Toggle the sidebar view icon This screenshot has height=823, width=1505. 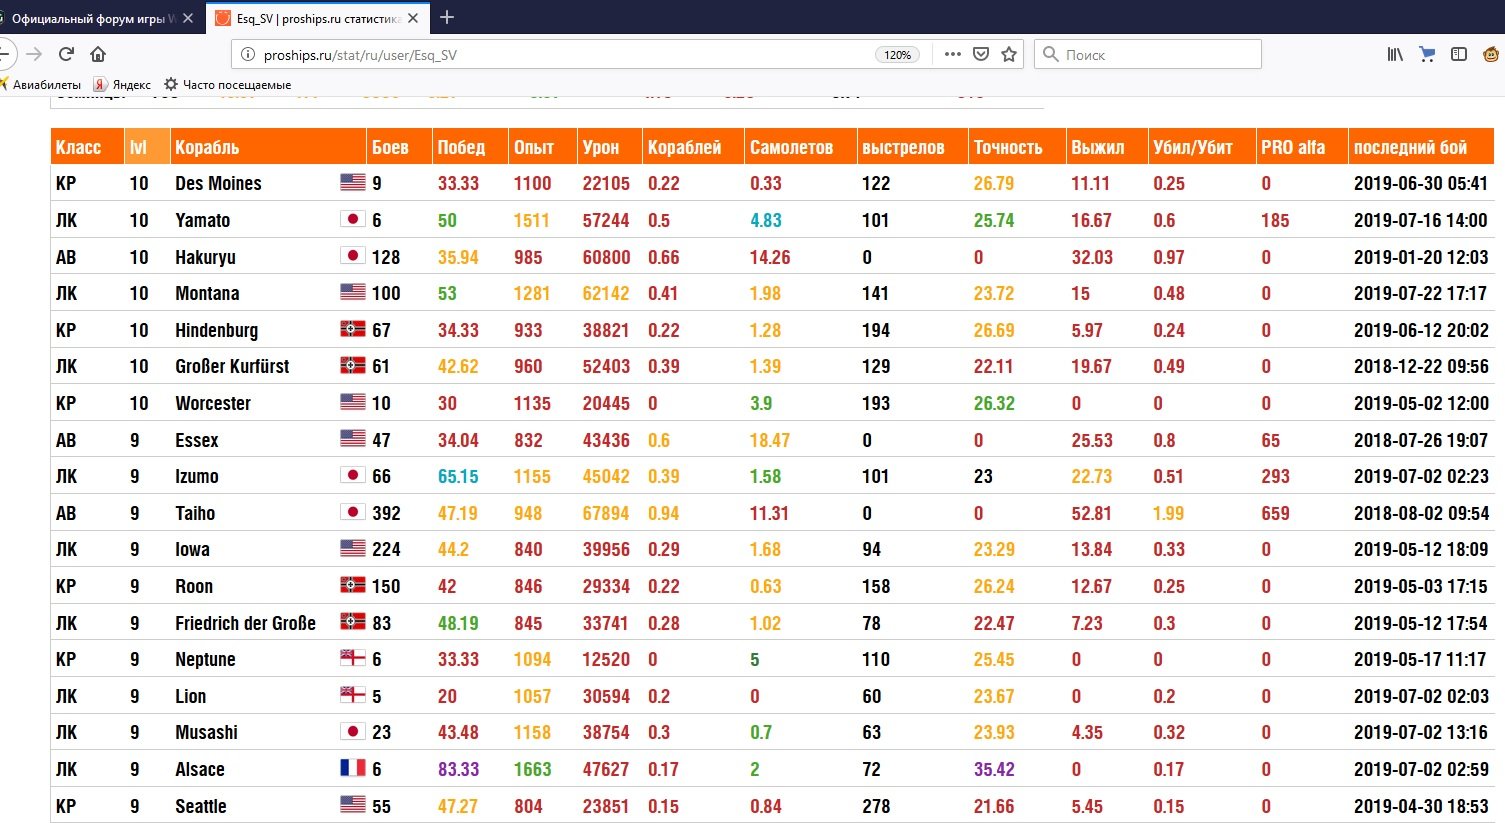[x=1459, y=54]
